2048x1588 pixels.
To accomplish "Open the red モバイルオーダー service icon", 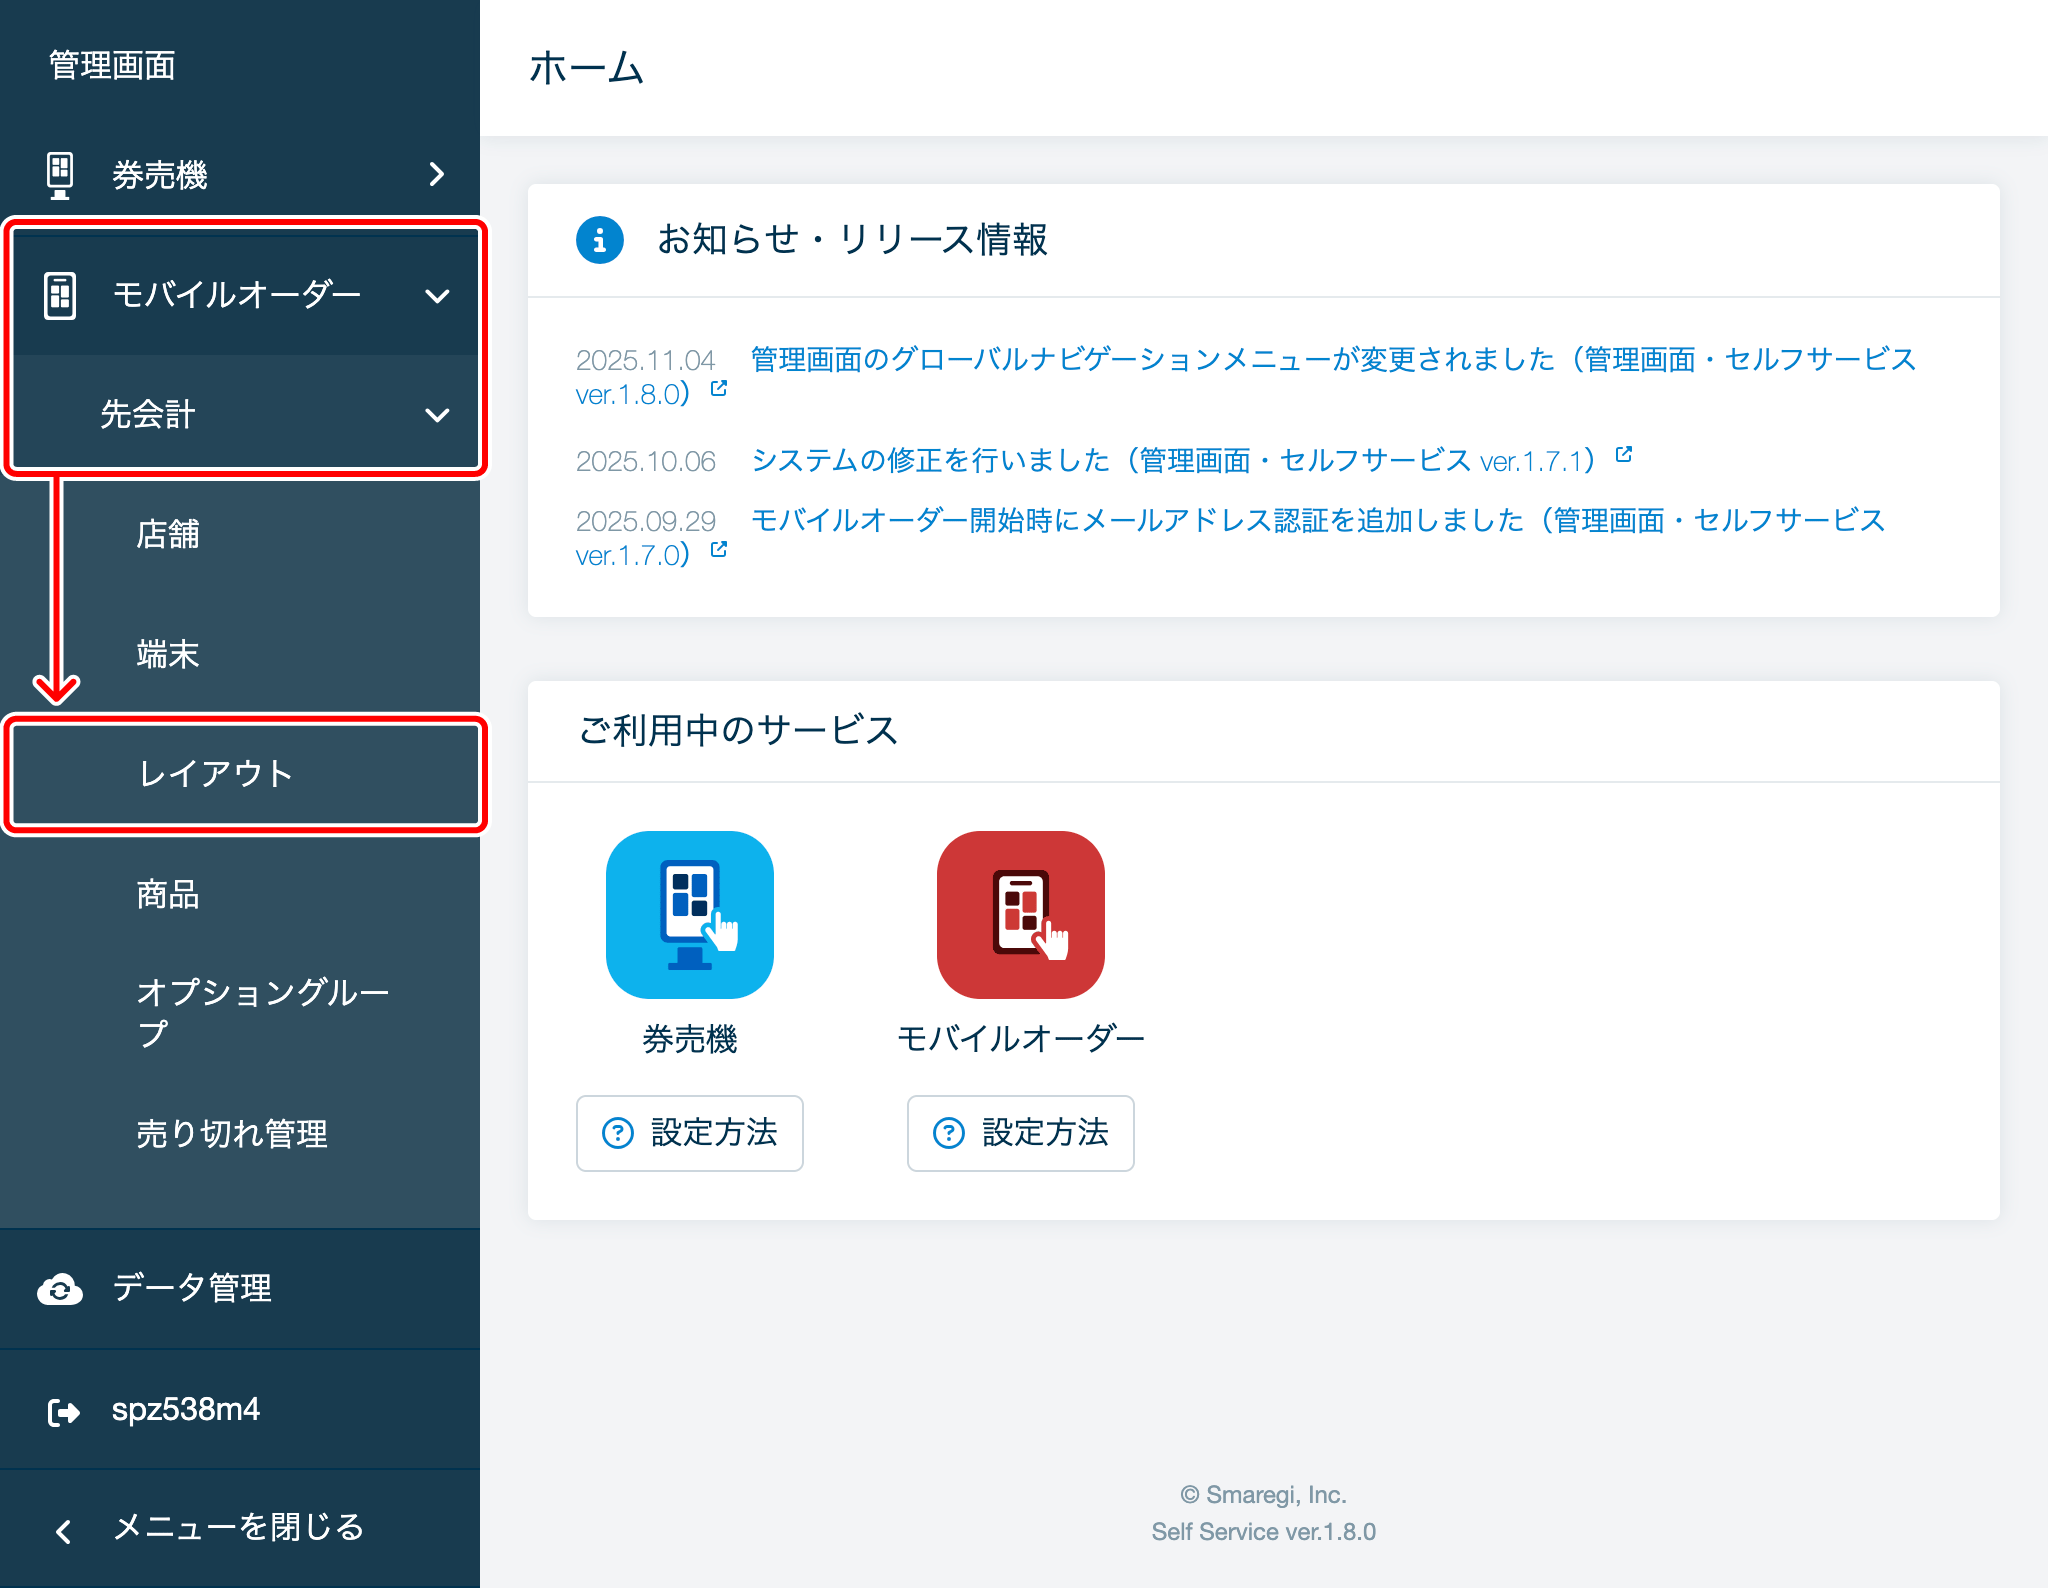I will [x=1020, y=913].
